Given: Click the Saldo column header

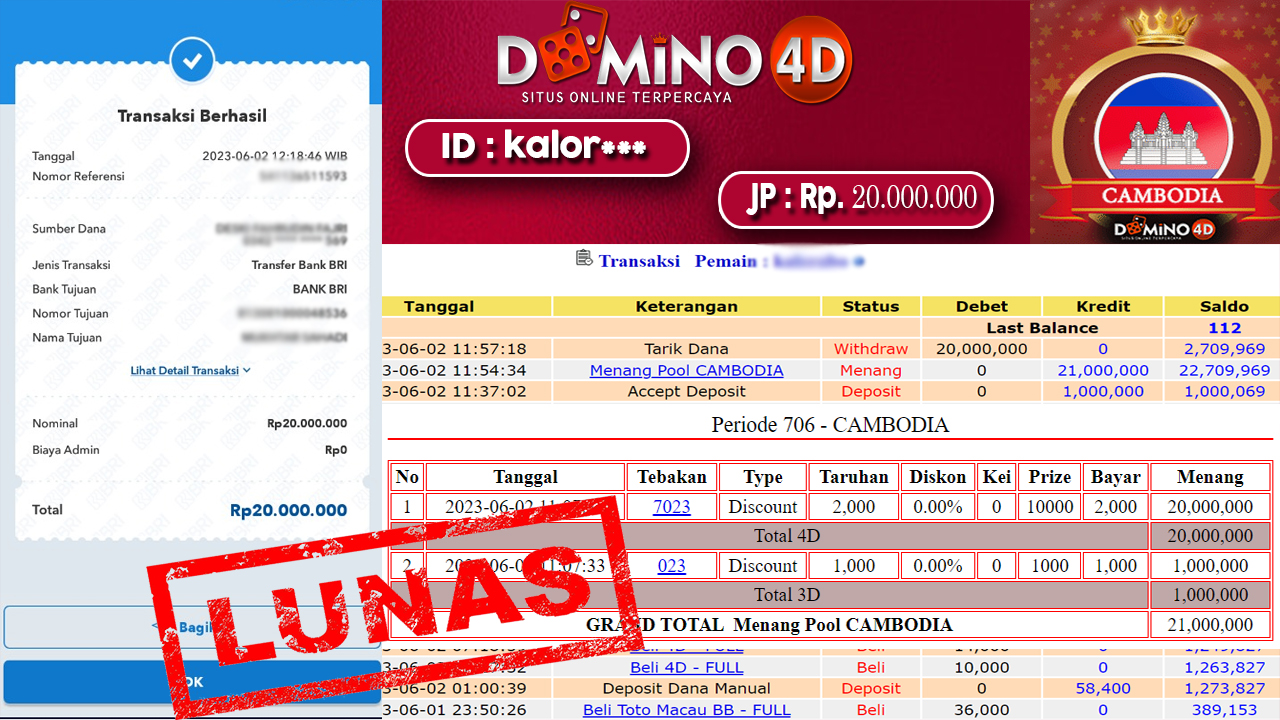Looking at the screenshot, I should click(1225, 306).
